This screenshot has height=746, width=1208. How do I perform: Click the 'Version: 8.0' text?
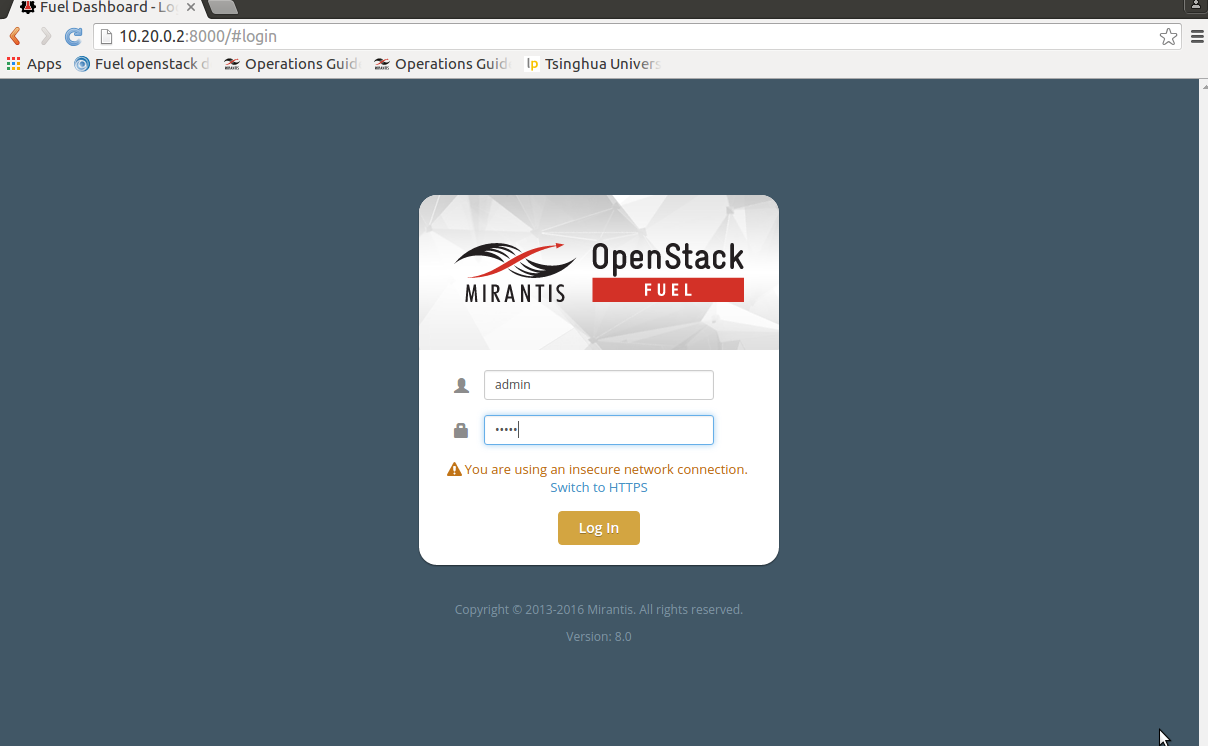point(599,636)
